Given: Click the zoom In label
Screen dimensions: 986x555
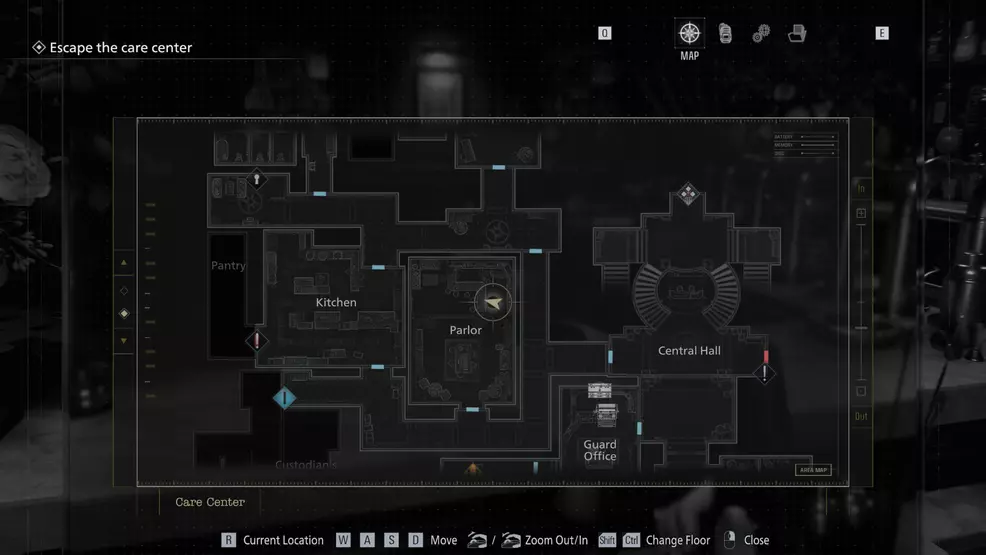Looking at the screenshot, I should pos(861,189).
